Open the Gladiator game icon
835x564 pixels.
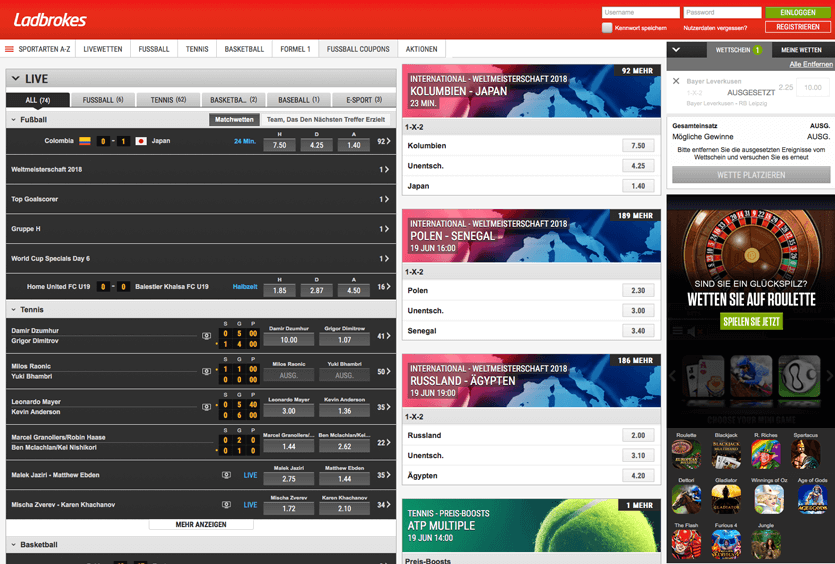[726, 500]
